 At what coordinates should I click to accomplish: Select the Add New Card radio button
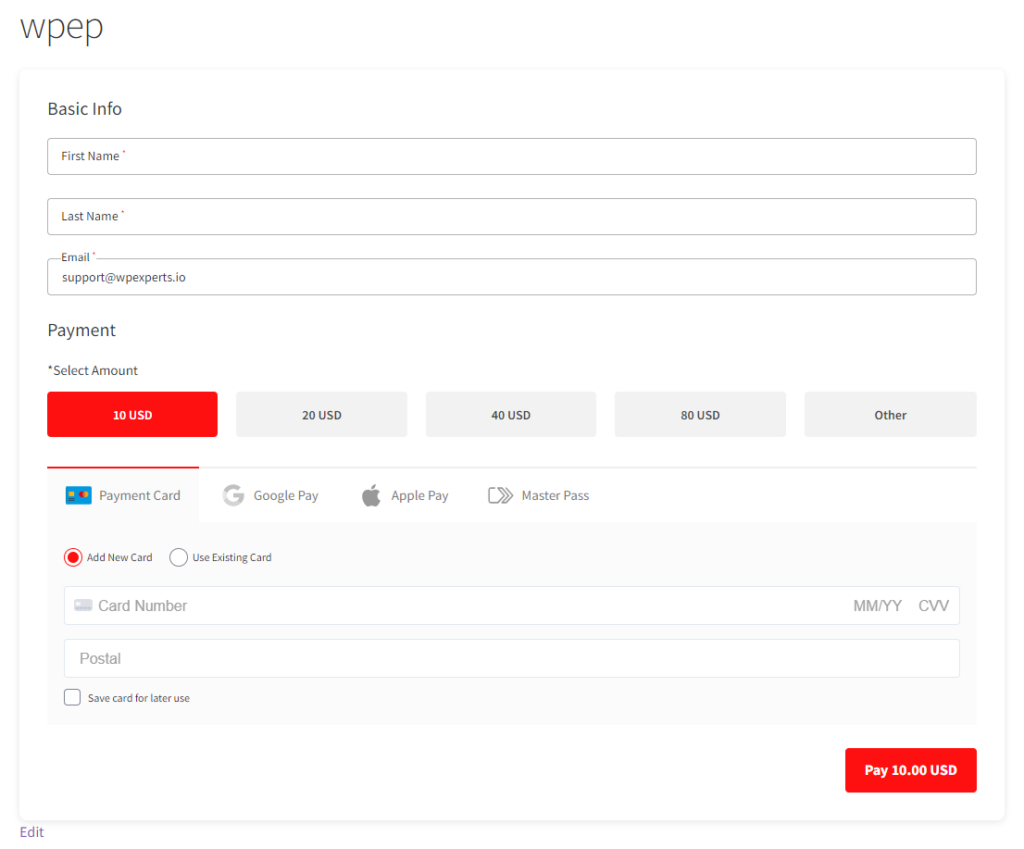72,557
